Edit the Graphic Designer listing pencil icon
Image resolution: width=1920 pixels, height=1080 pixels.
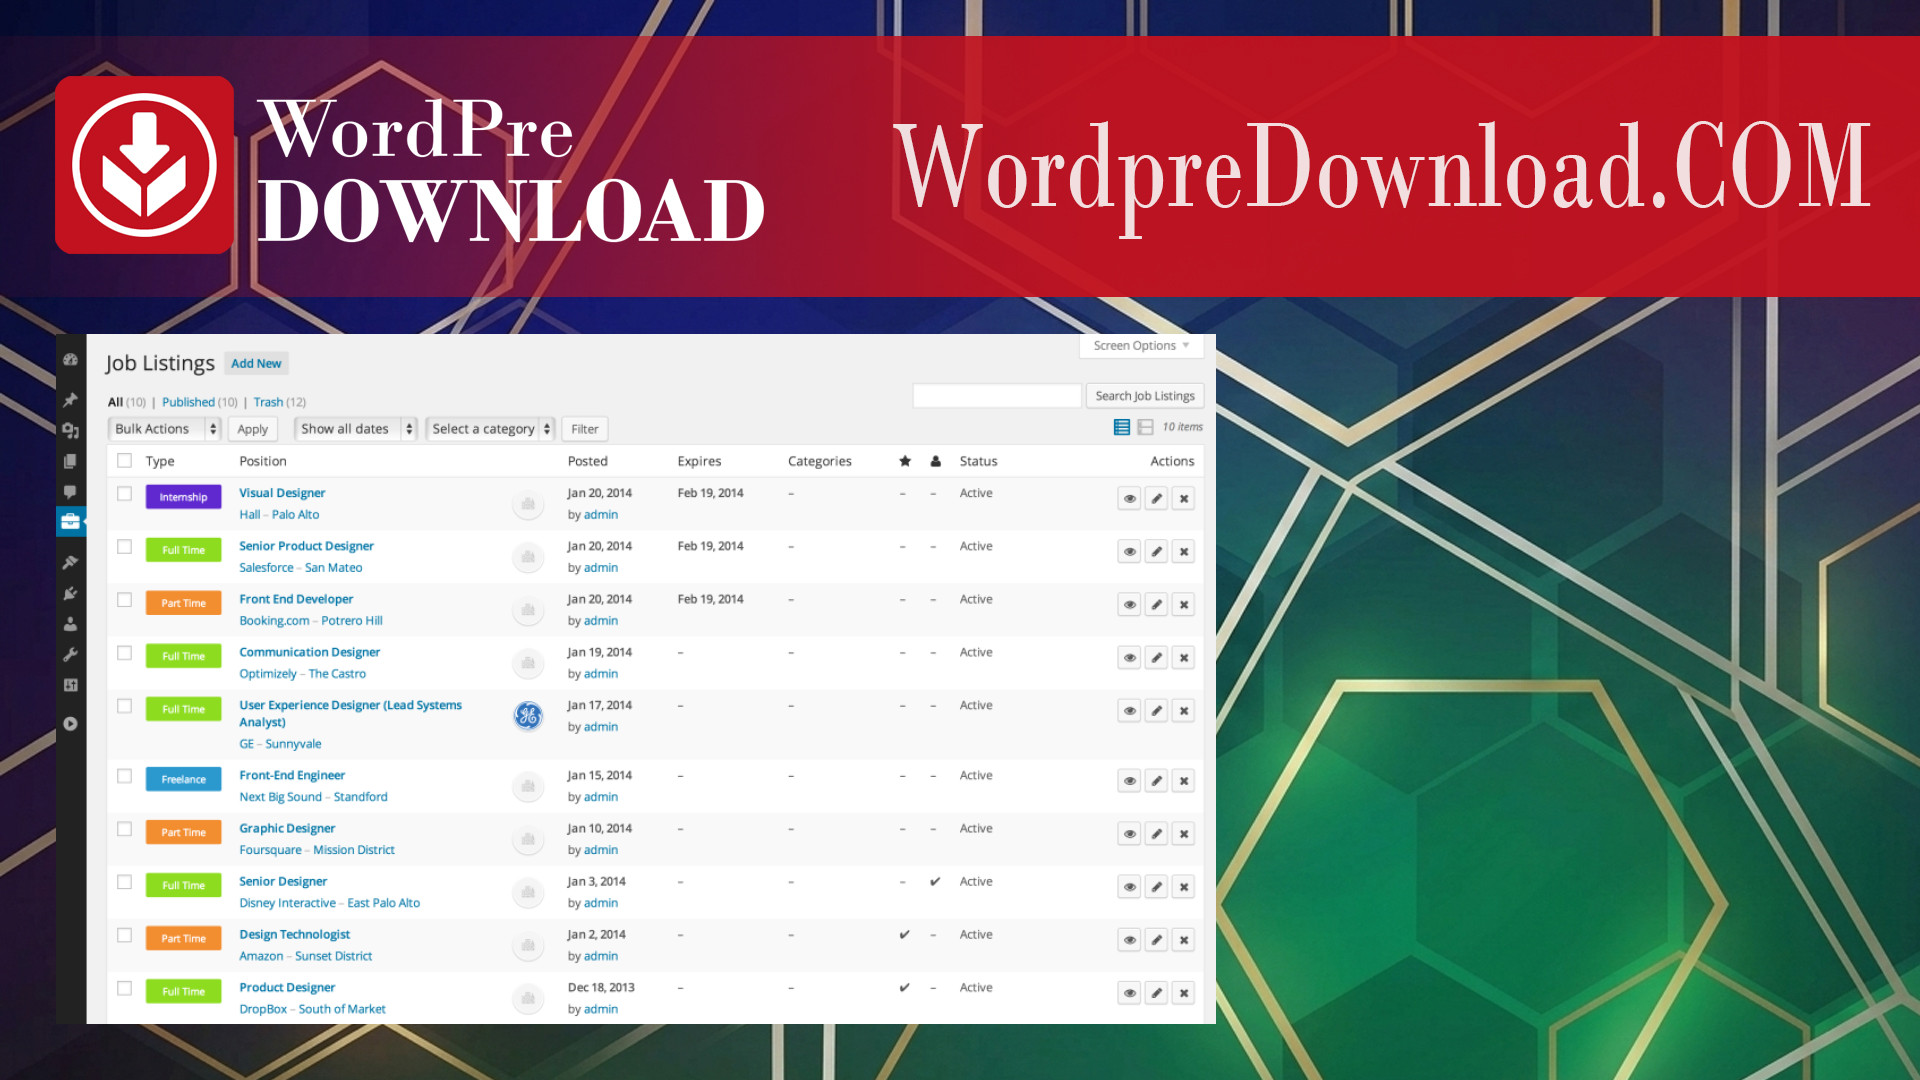(1156, 833)
